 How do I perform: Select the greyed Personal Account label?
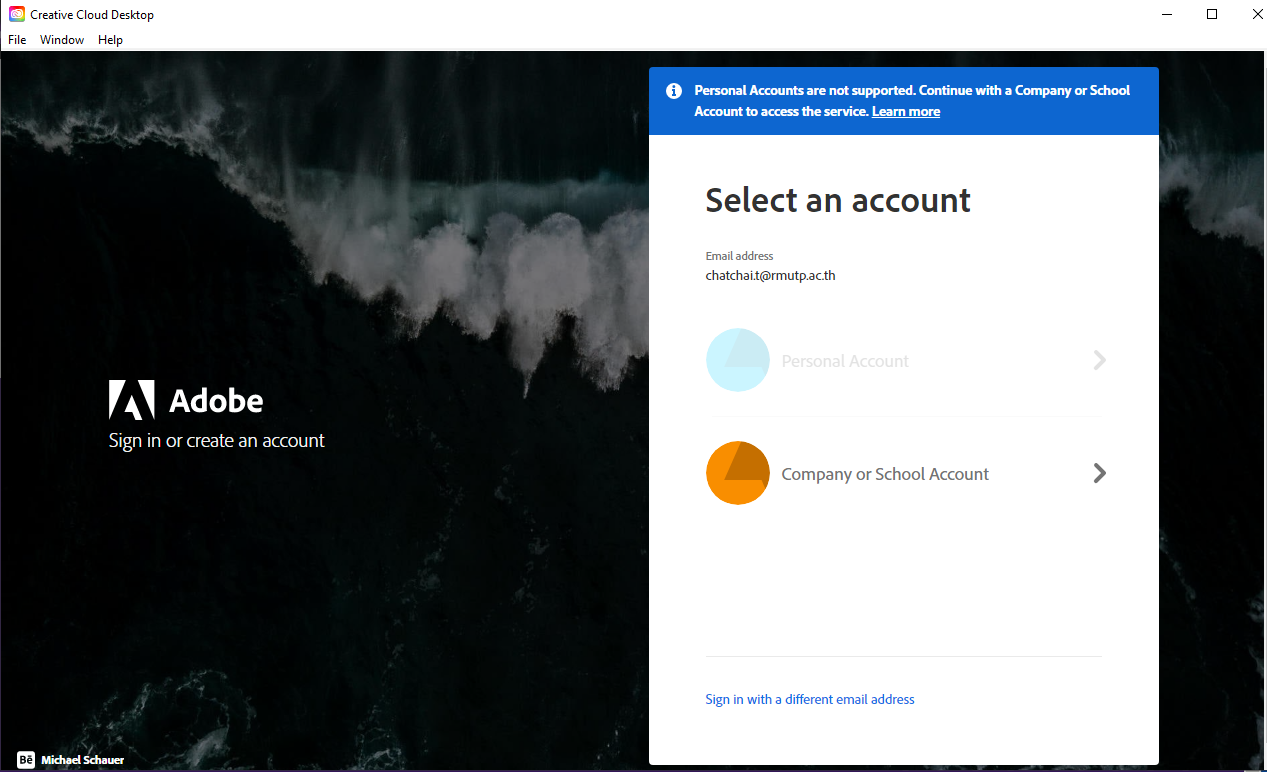click(x=845, y=361)
